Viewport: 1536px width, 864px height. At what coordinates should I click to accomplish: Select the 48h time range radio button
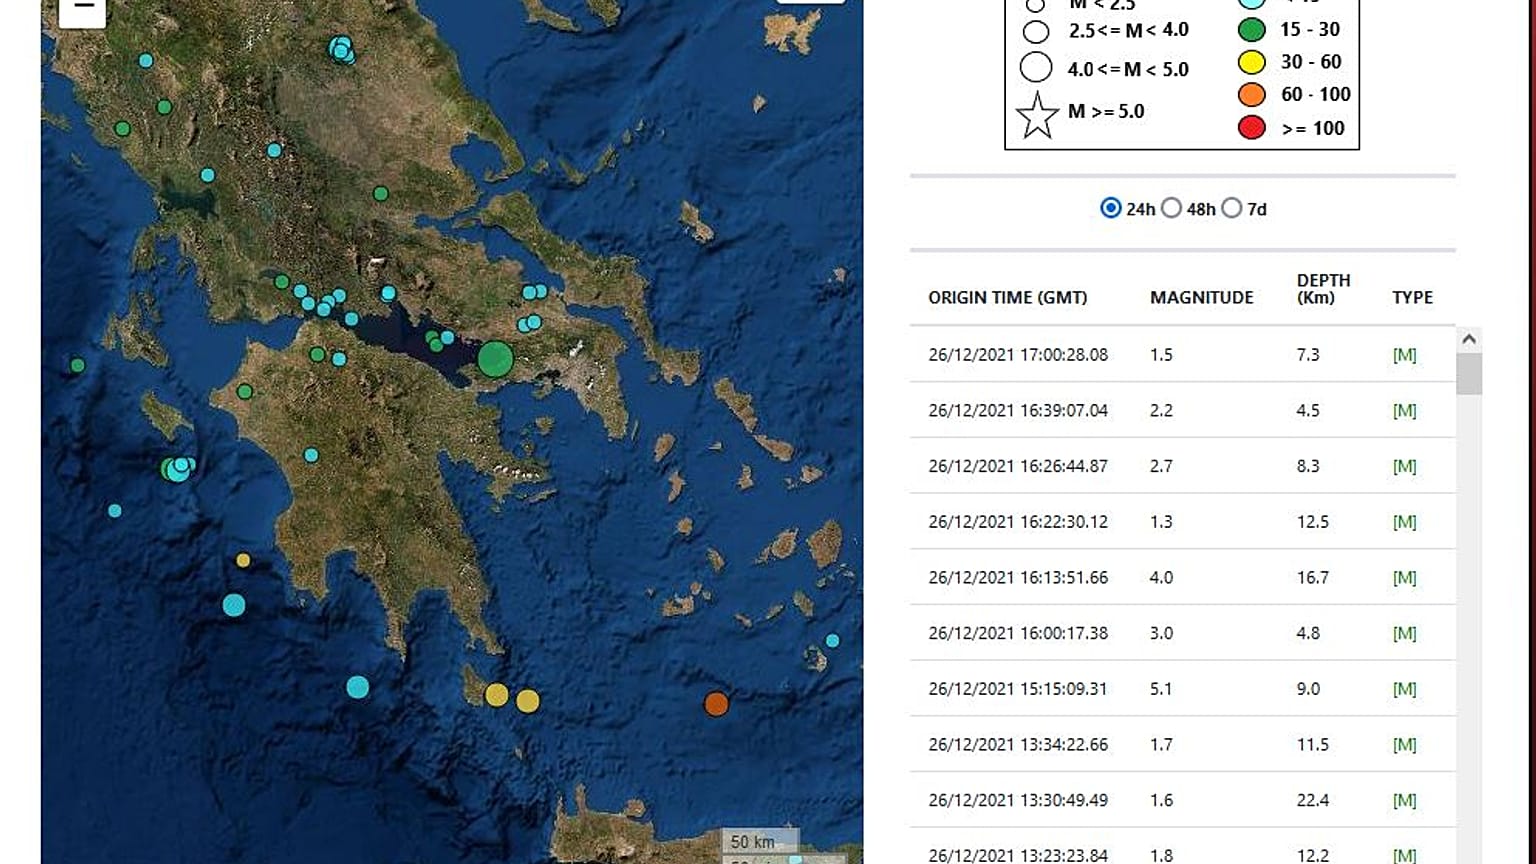pyautogui.click(x=1171, y=208)
